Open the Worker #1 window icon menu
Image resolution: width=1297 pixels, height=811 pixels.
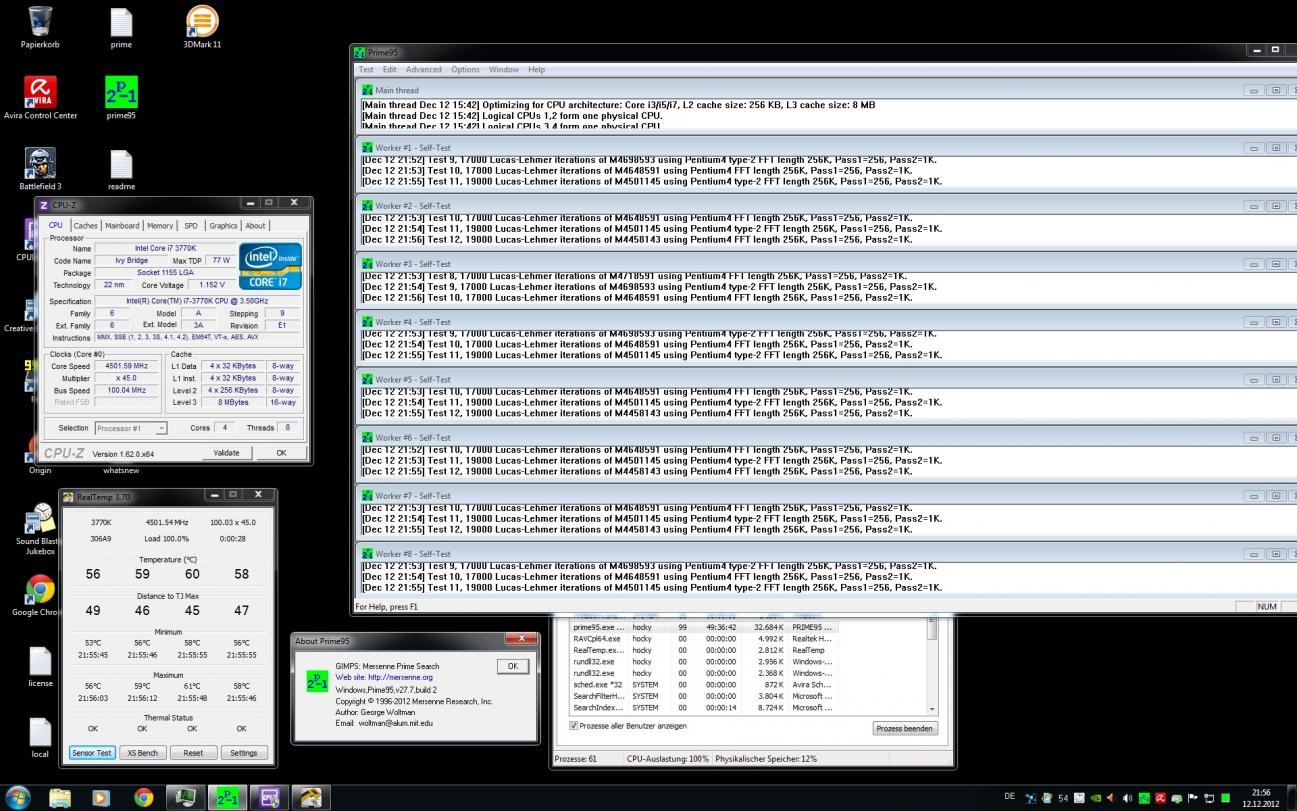tap(367, 148)
